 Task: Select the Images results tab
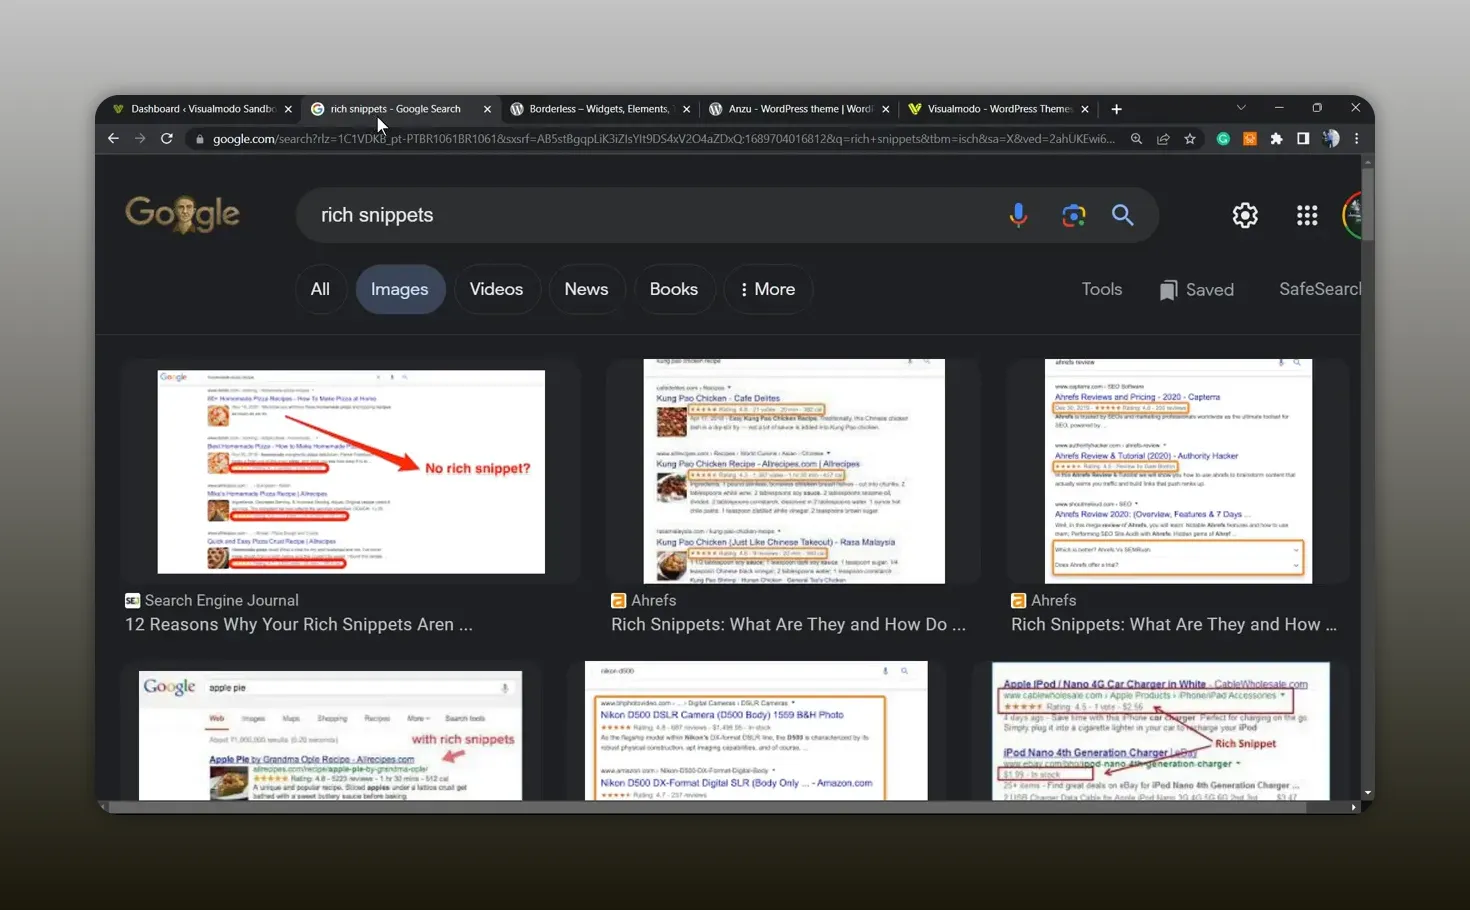point(400,289)
